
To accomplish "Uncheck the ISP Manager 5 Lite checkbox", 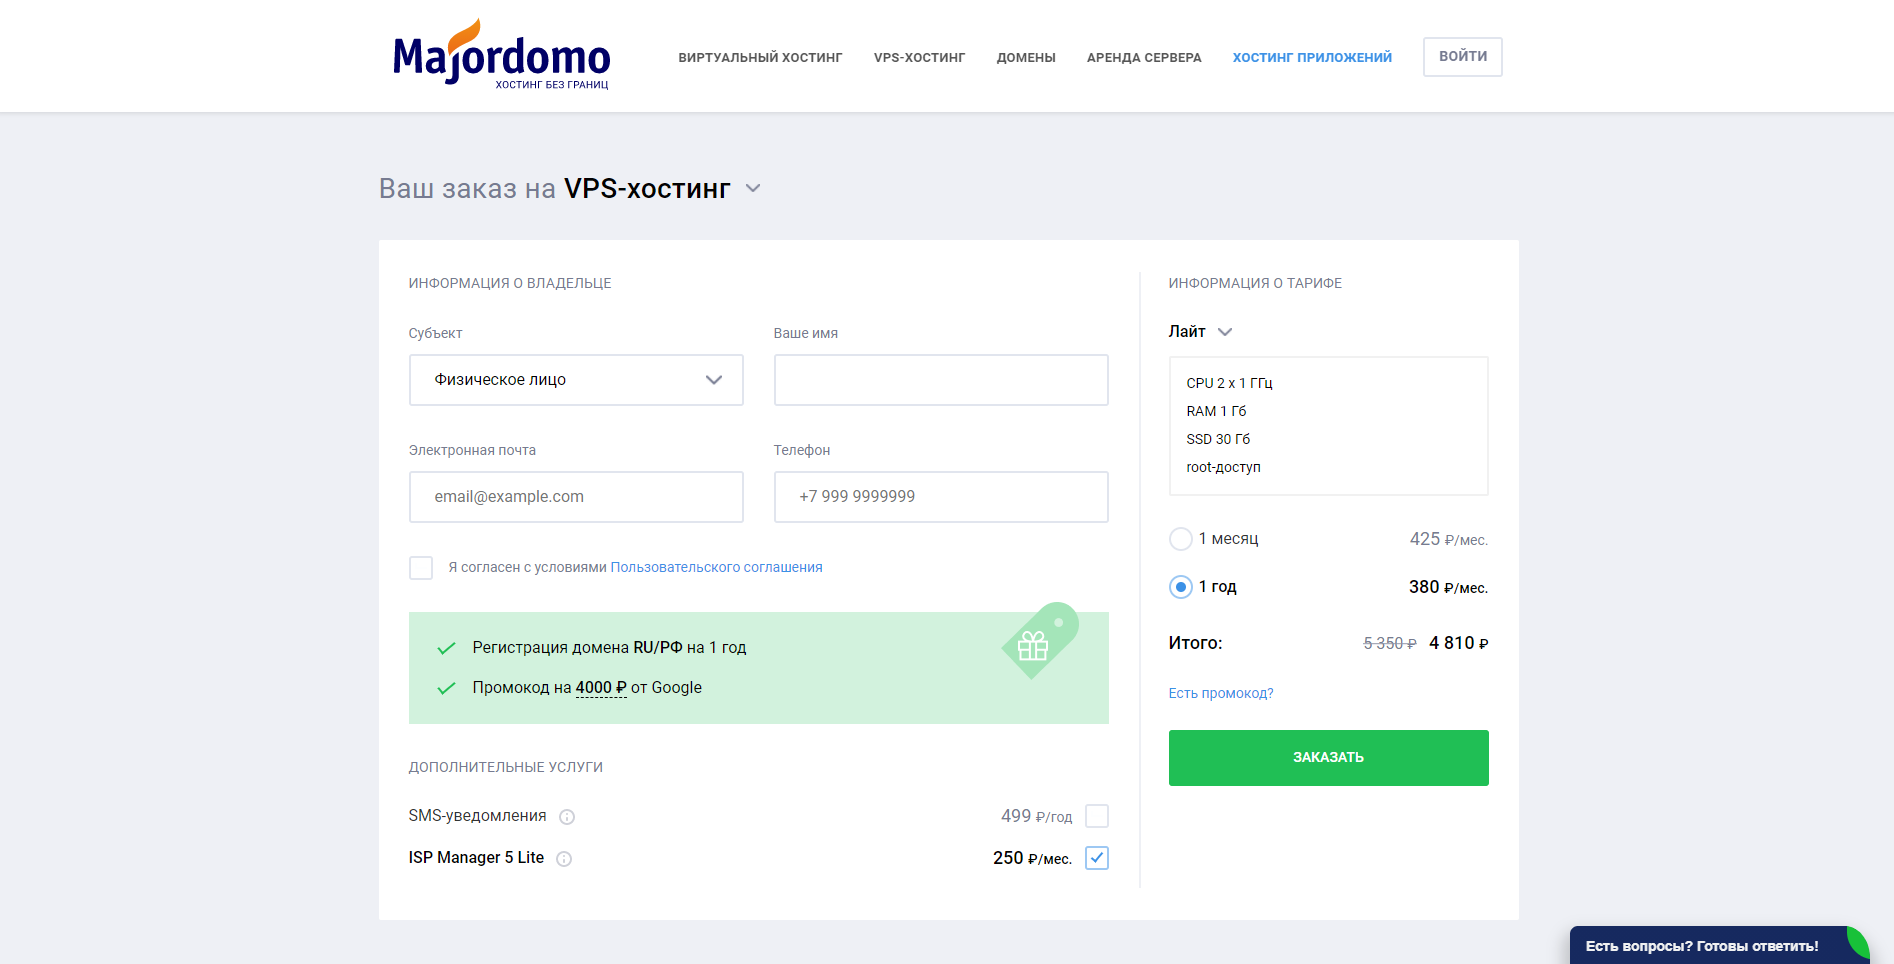I will point(1097,858).
